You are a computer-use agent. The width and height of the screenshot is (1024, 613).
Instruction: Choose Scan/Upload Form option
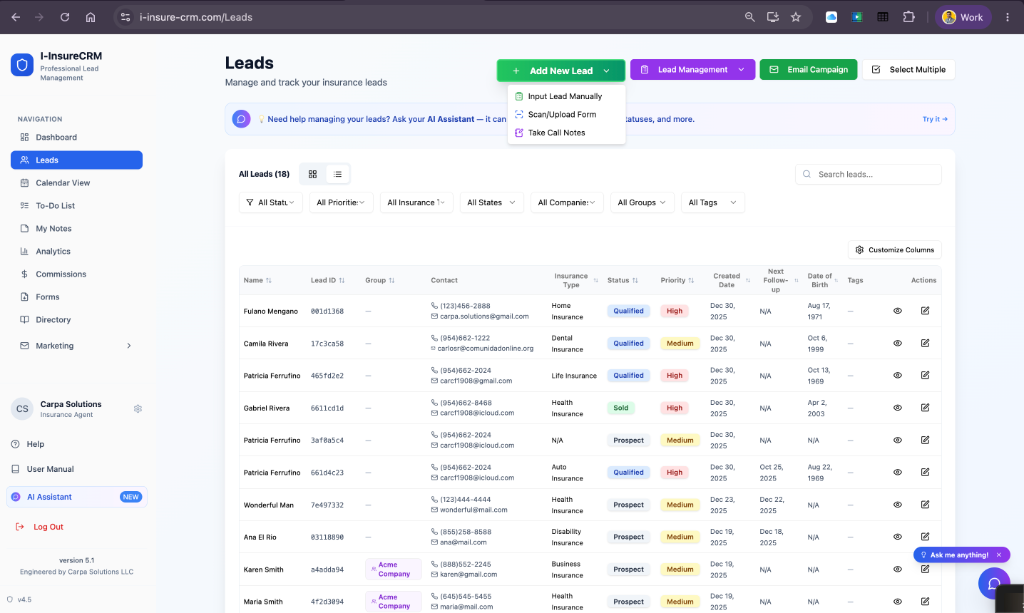click(x=566, y=114)
